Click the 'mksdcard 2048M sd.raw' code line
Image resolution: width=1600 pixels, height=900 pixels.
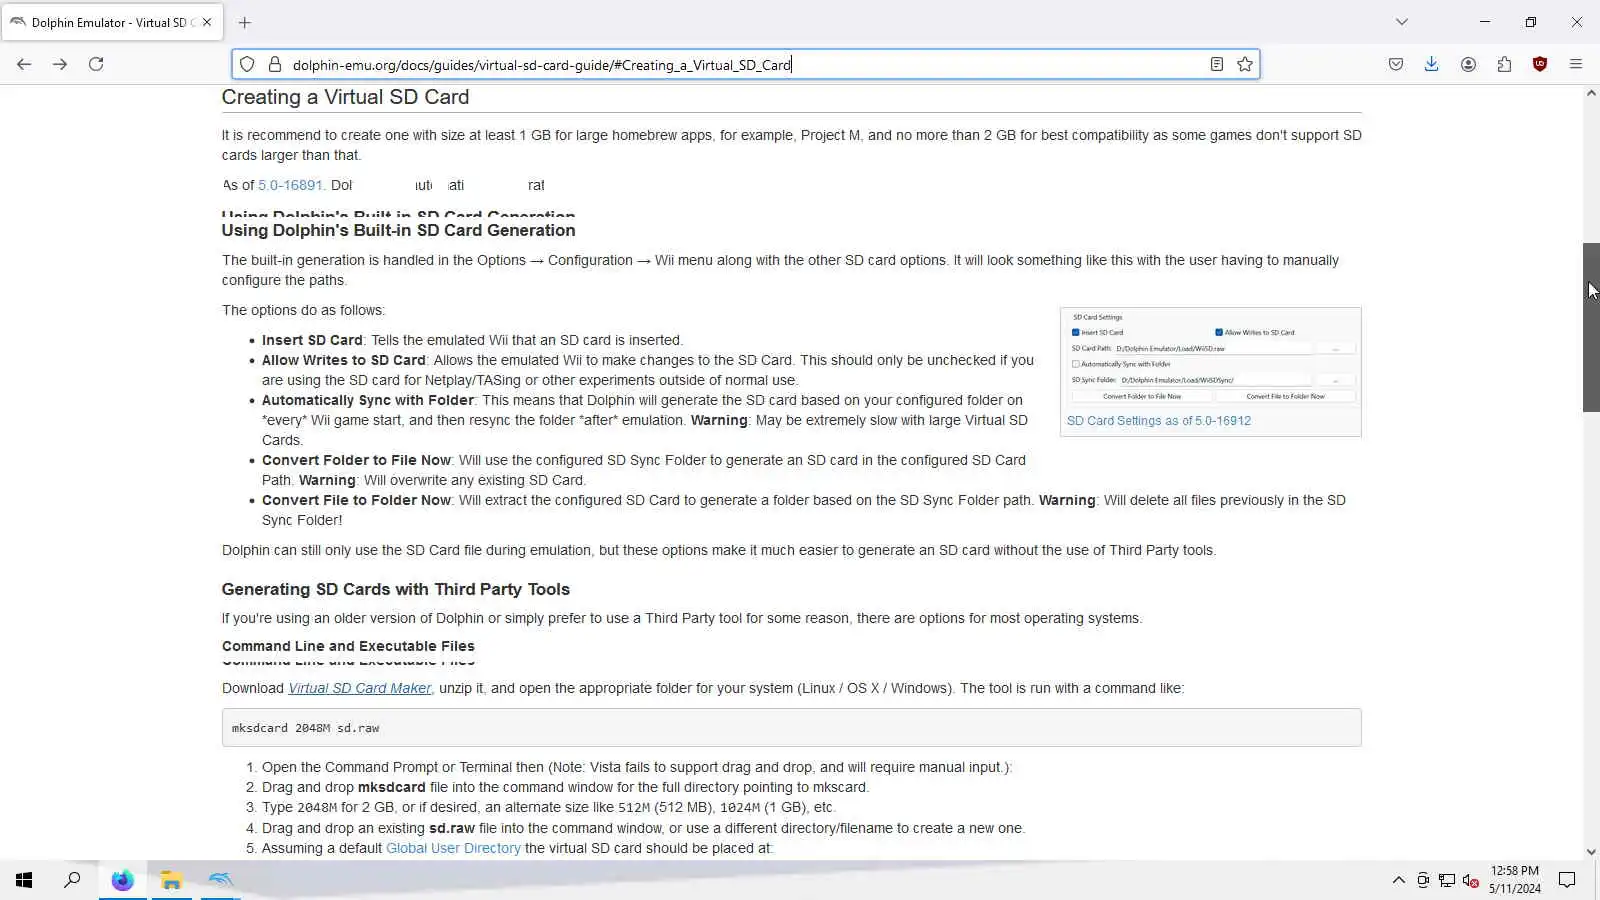tap(305, 728)
